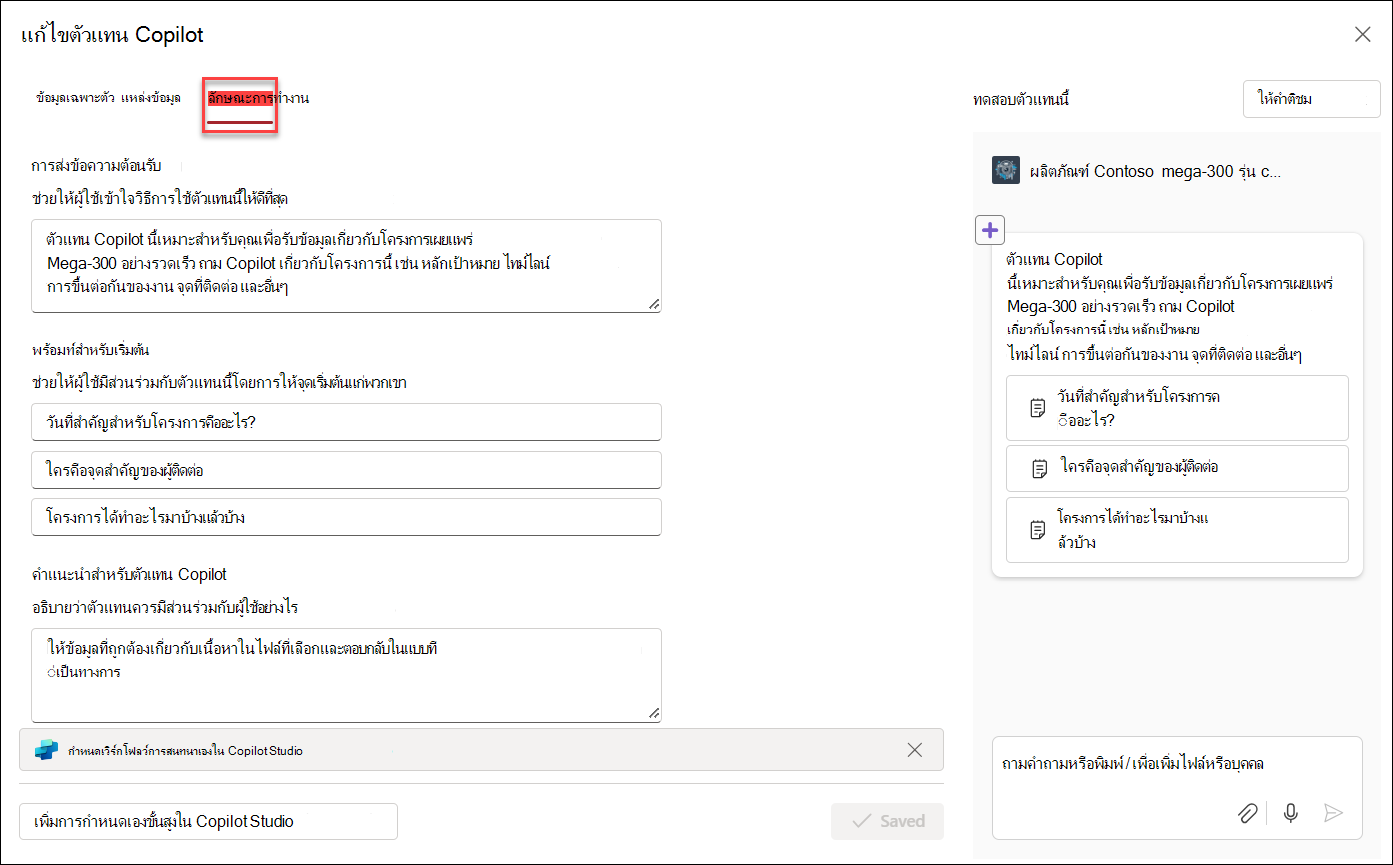Click the resize grip of welcome message box
This screenshot has height=865, width=1393.
[654, 304]
